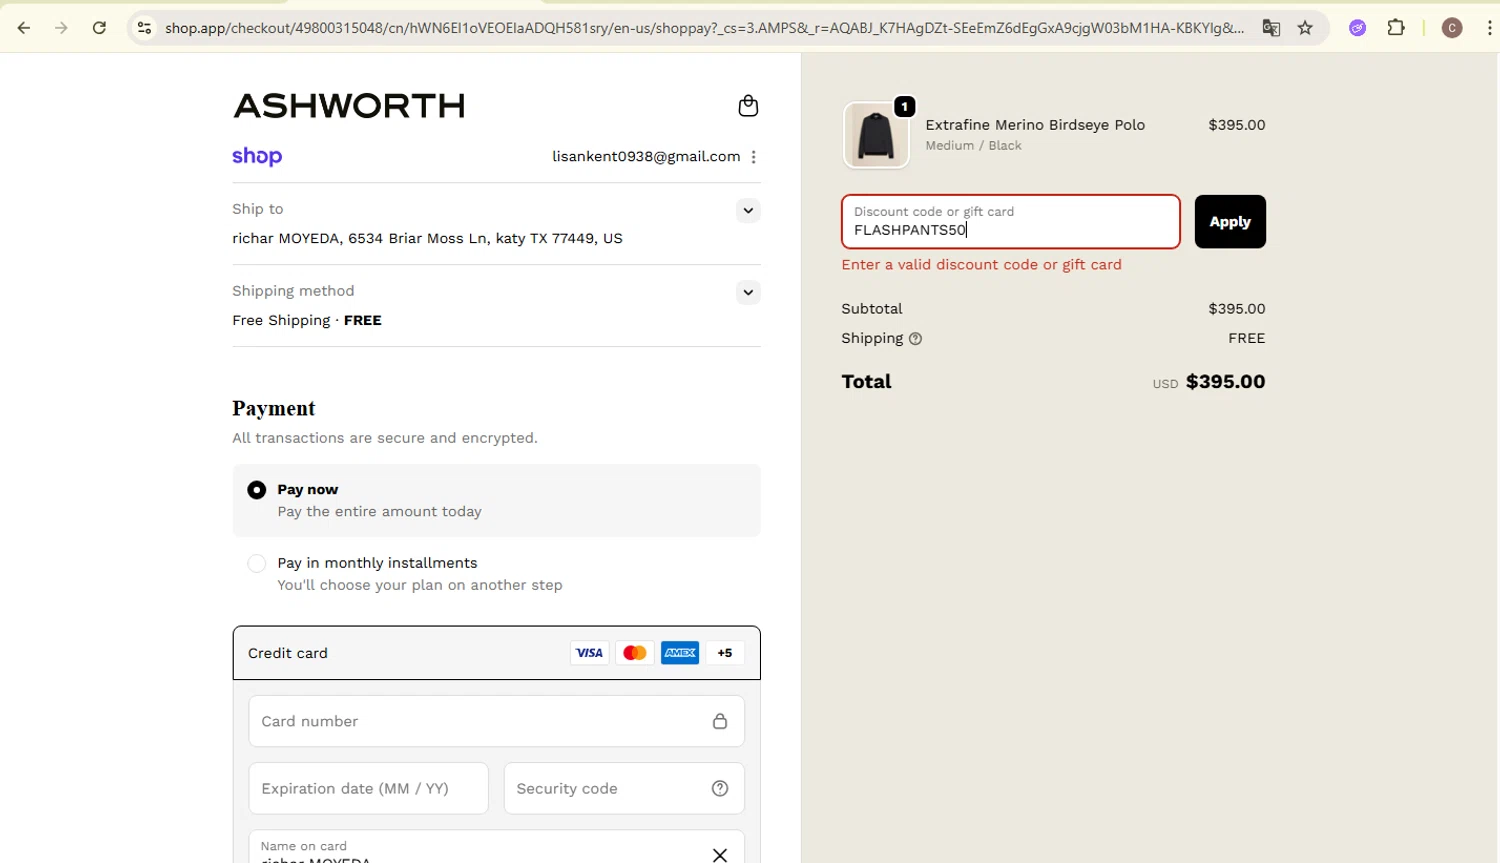1500x863 pixels.
Task: Click the Visa card icon
Action: pos(589,653)
